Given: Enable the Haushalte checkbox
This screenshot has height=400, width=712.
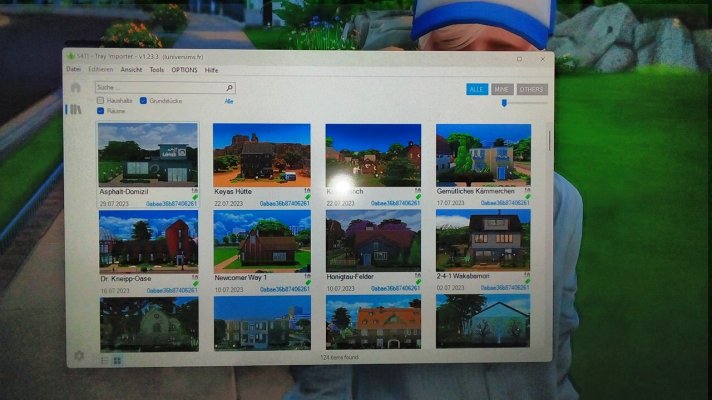Looking at the screenshot, I should coord(100,100).
